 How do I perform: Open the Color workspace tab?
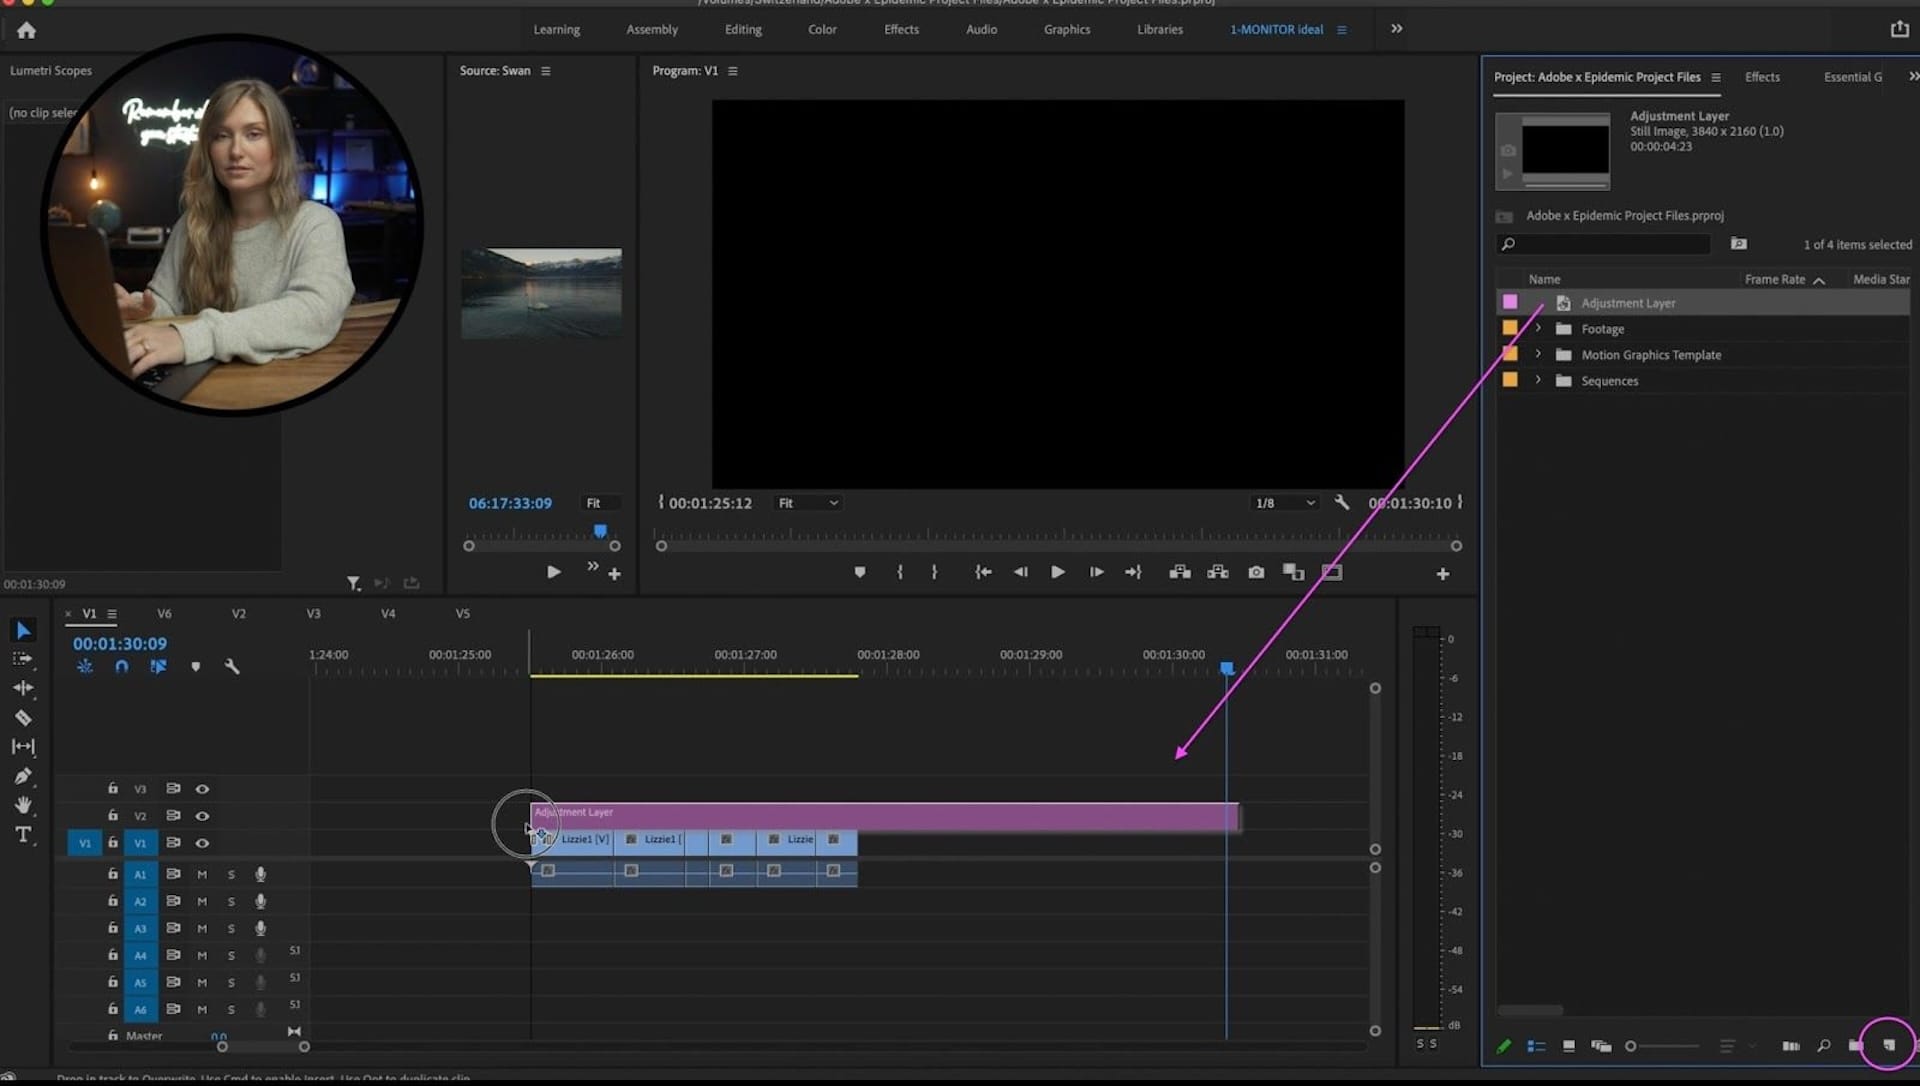822,28
